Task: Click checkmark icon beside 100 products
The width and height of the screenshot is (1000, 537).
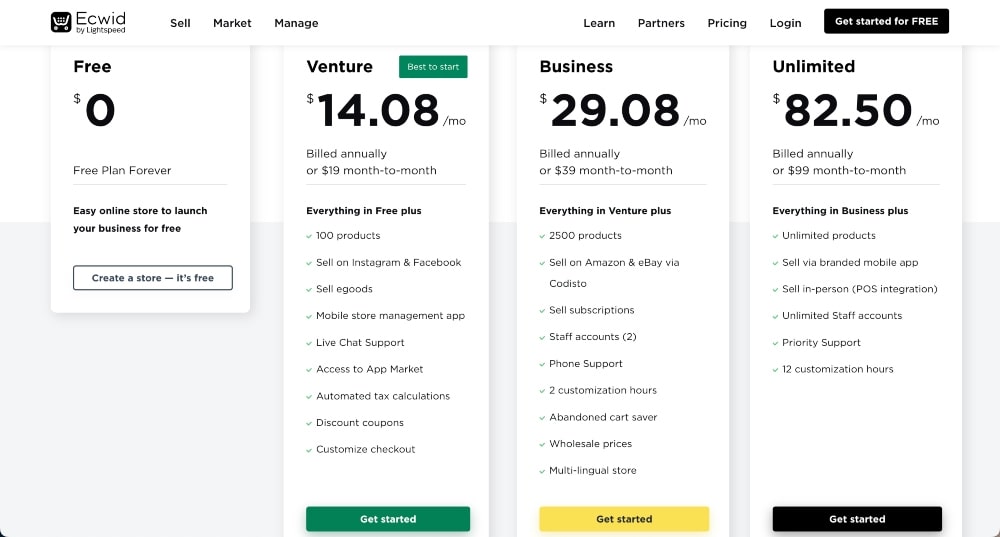Action: click(307, 236)
